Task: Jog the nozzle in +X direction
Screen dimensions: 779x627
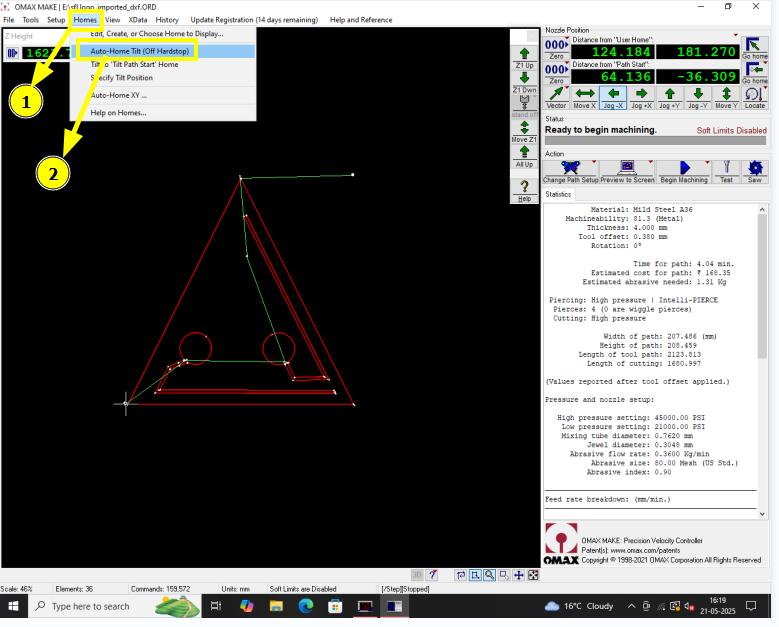Action: pyautogui.click(x=641, y=97)
